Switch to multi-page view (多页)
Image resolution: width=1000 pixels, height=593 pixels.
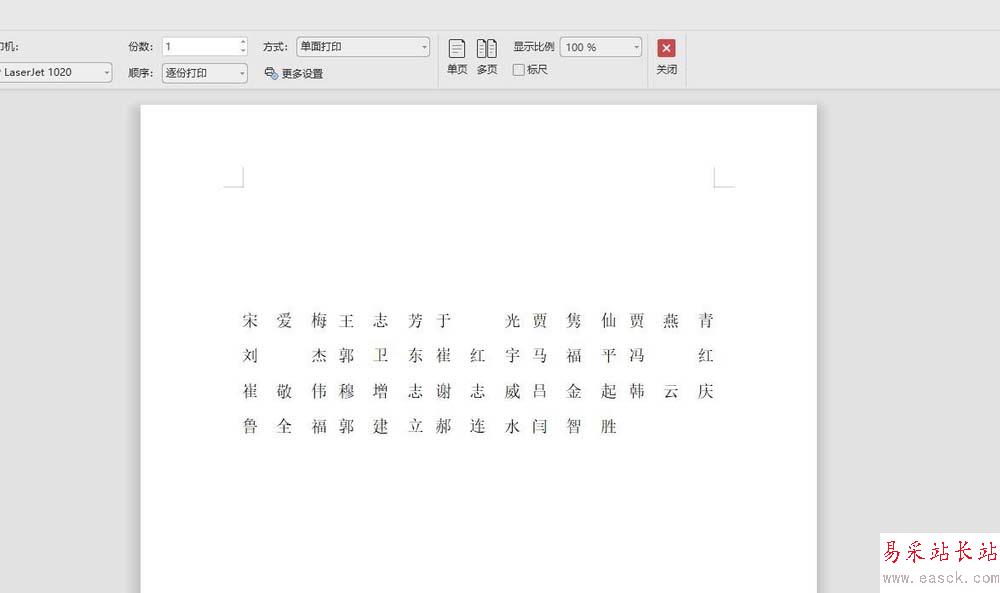pyautogui.click(x=487, y=56)
